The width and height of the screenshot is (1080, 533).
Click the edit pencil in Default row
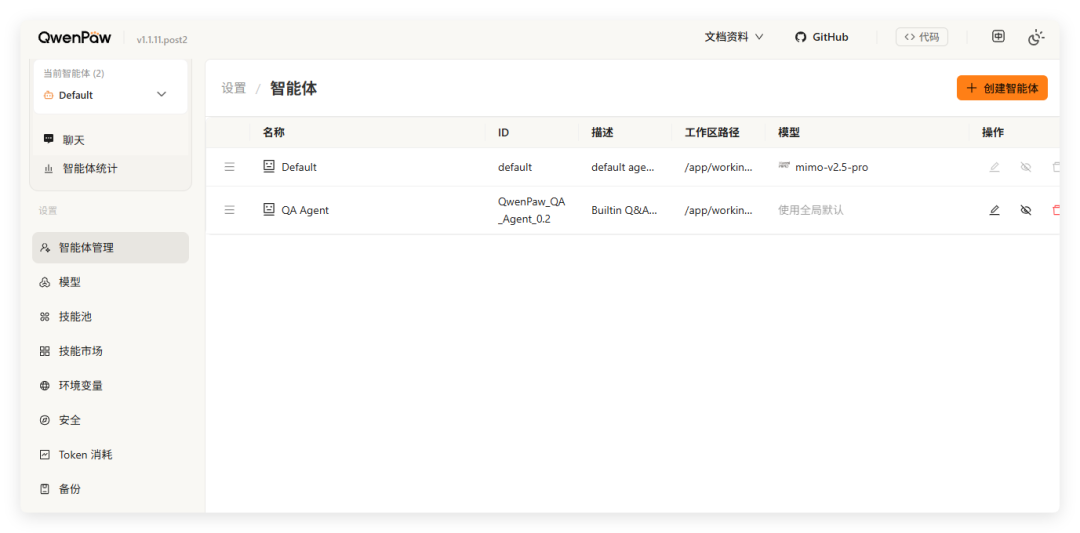pyautogui.click(x=994, y=167)
